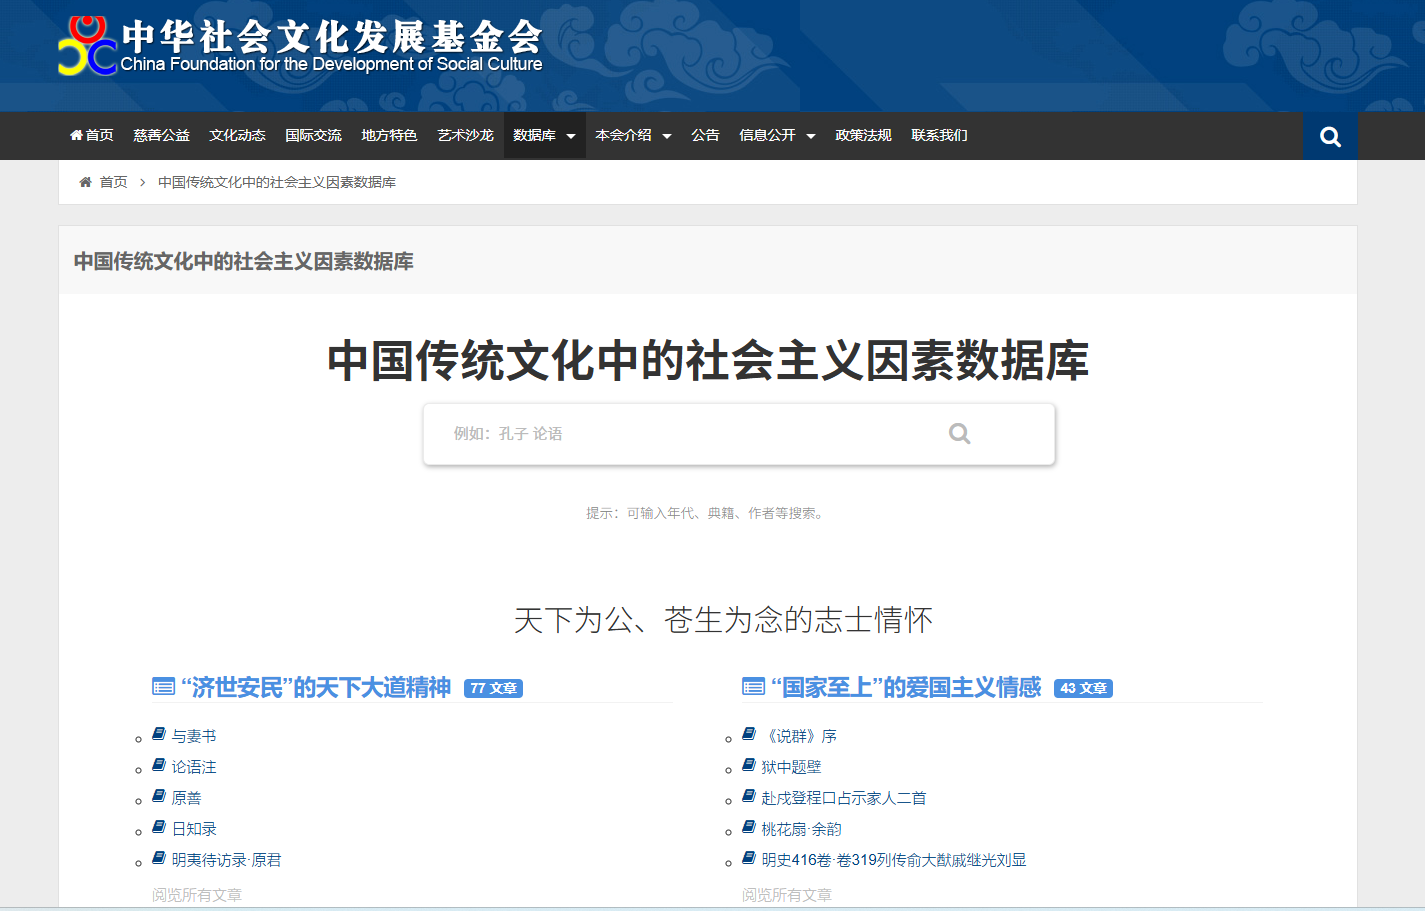Open the 慈善公益 menu item
This screenshot has height=911, width=1425.
point(161,135)
